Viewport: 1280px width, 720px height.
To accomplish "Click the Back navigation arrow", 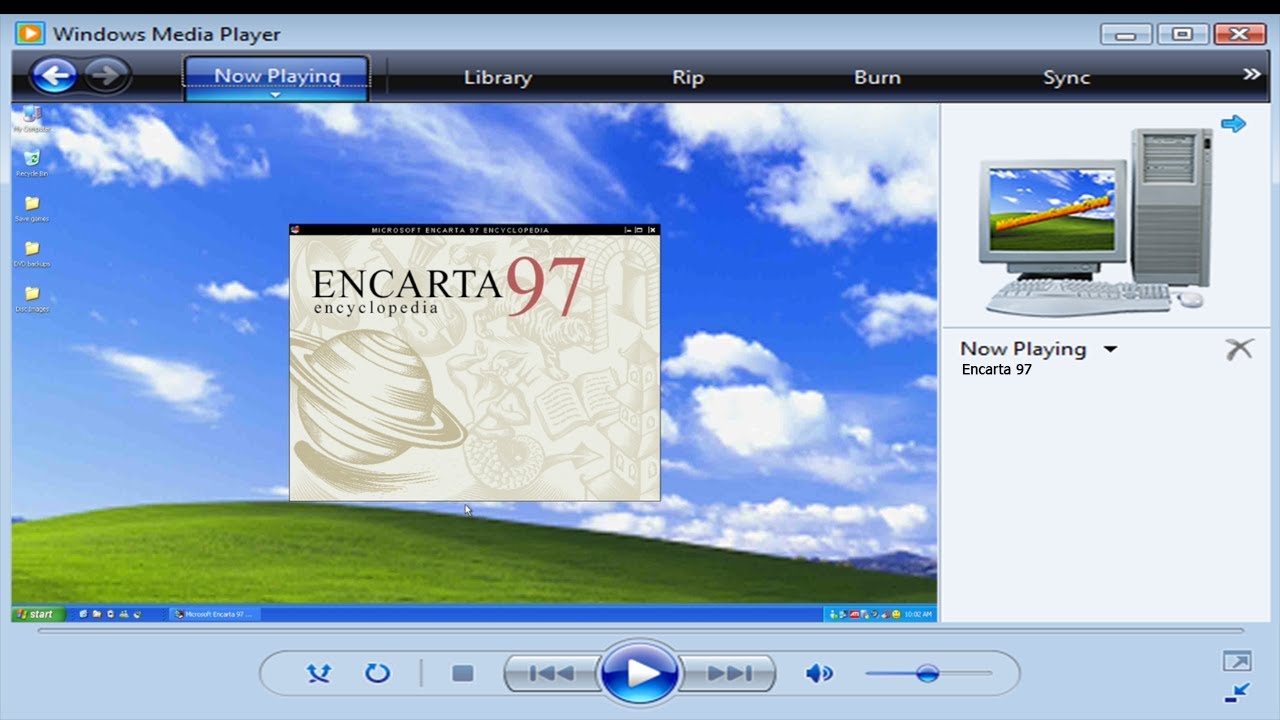I will point(54,75).
